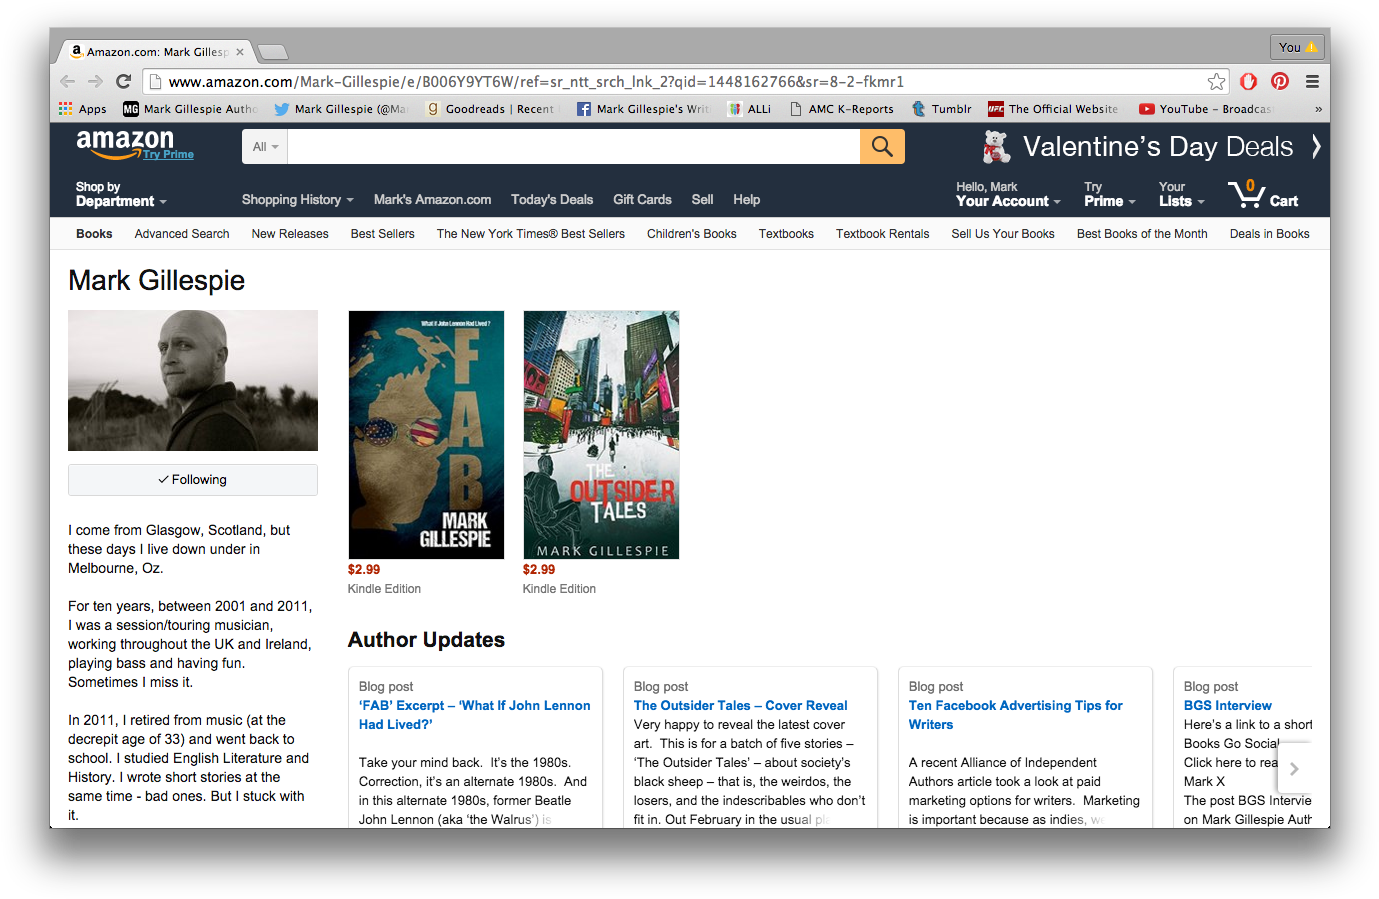This screenshot has width=1379, height=899.
Task: Open the 'FAB' Excerpt blog post
Action: [474, 714]
